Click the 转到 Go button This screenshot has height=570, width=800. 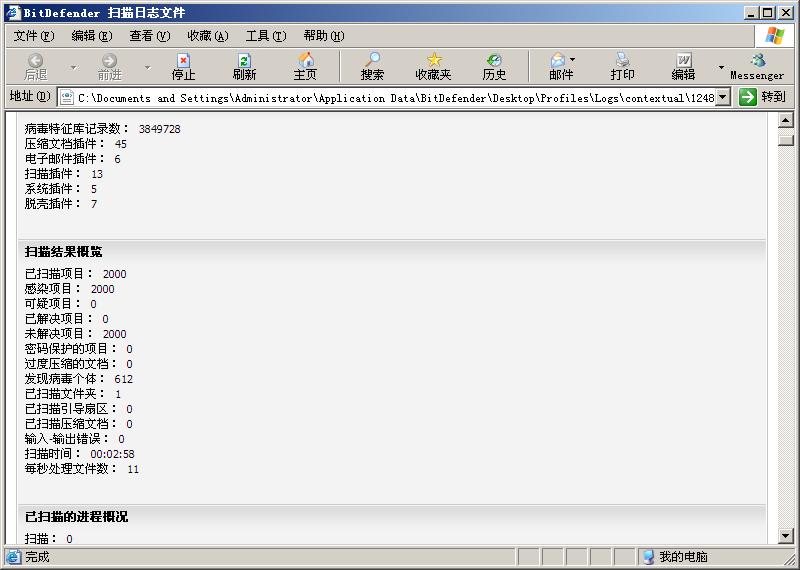764,96
